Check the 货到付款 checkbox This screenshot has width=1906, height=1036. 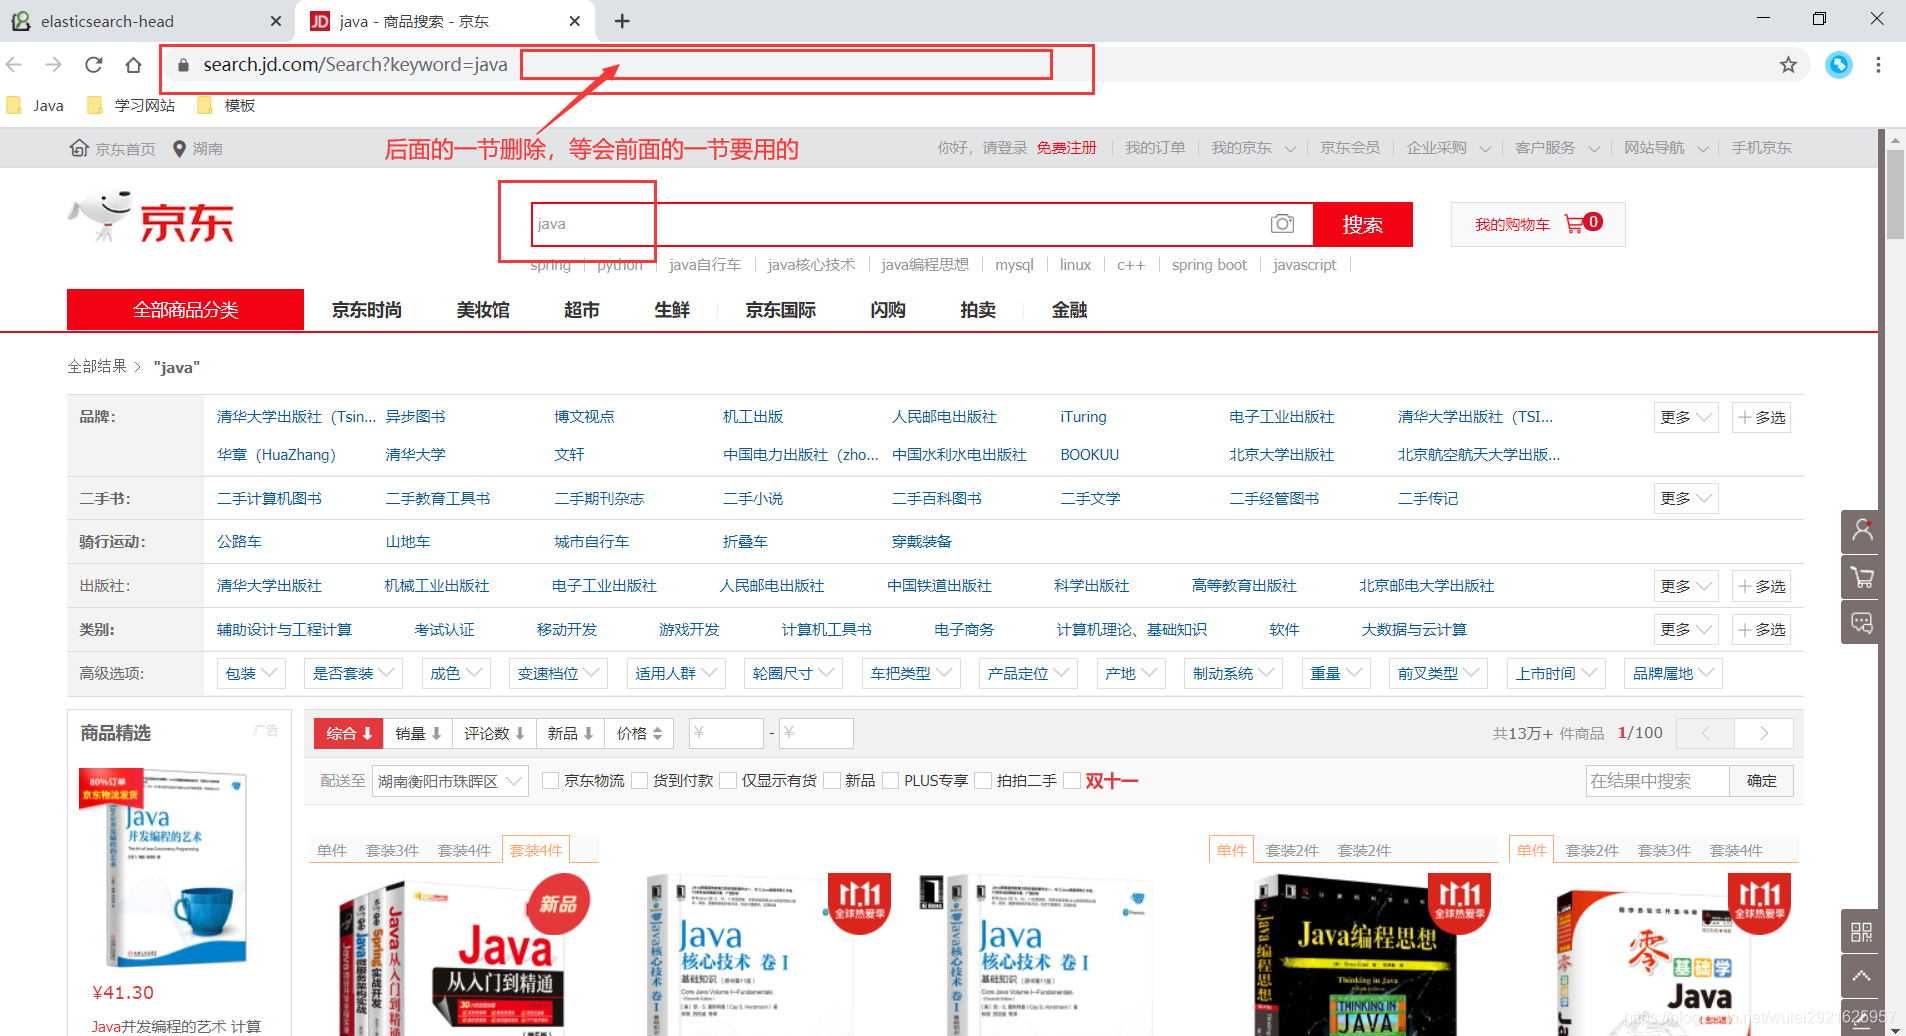(x=639, y=780)
